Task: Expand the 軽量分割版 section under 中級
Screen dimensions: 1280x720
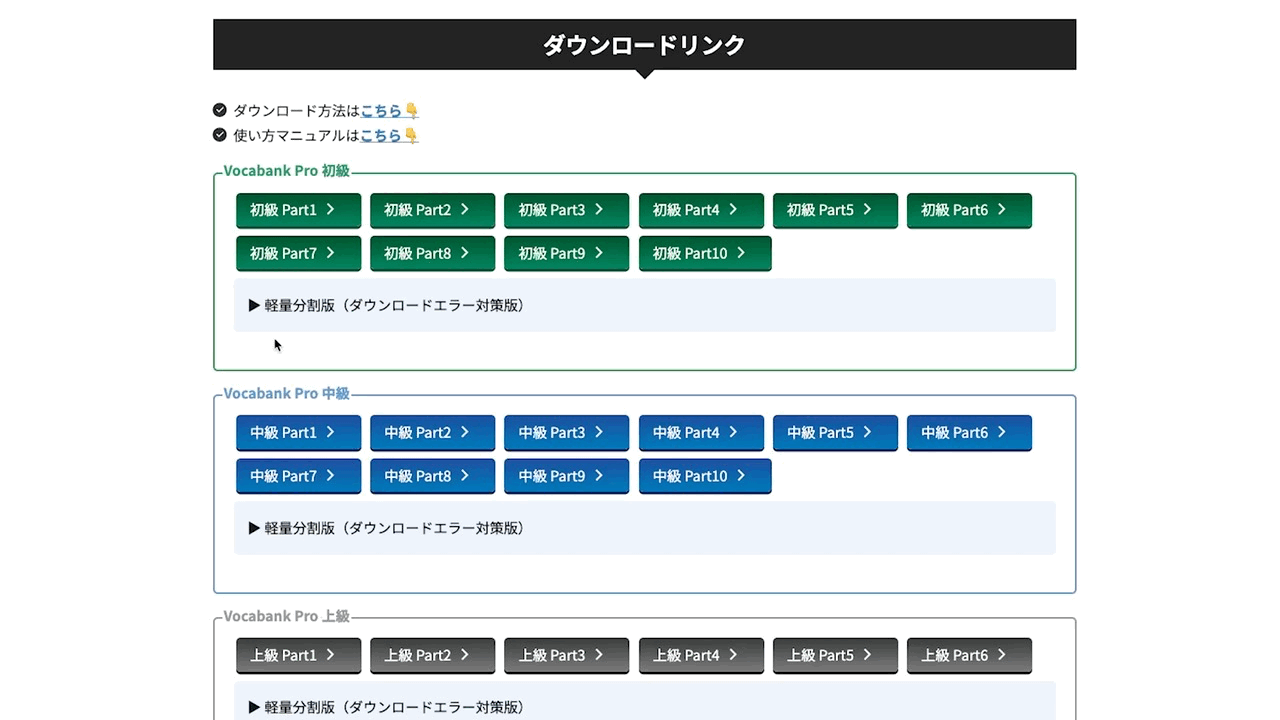Action: [387, 528]
